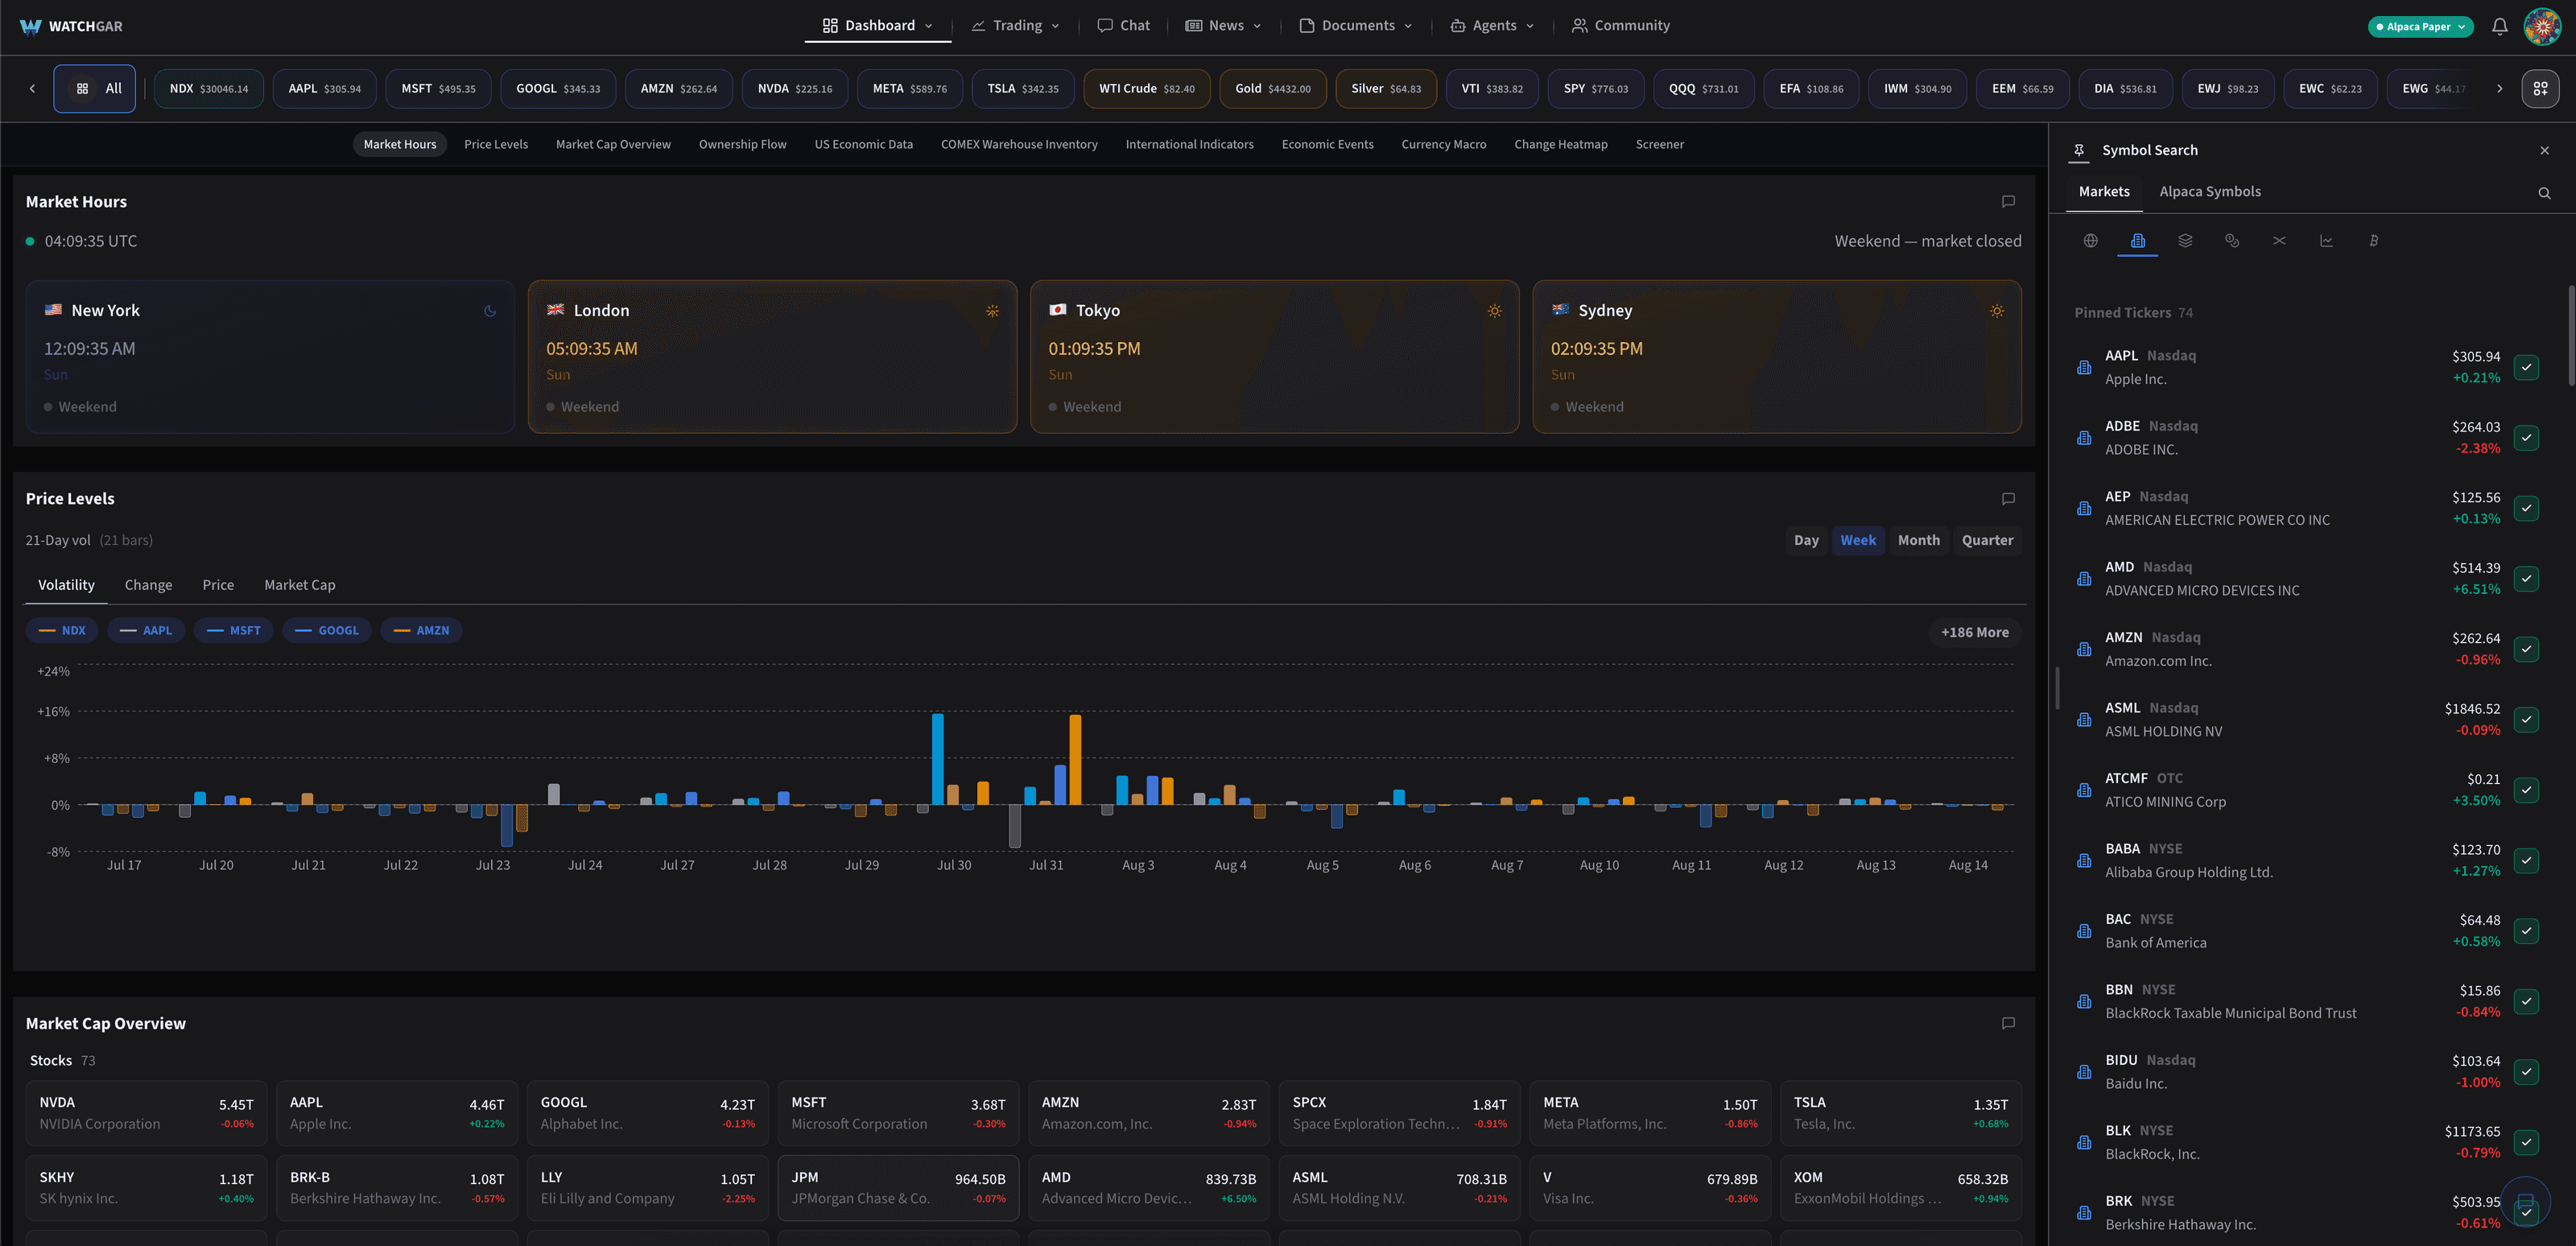2576x1246 pixels.
Task: Click the All tickers button
Action: (x=95, y=89)
